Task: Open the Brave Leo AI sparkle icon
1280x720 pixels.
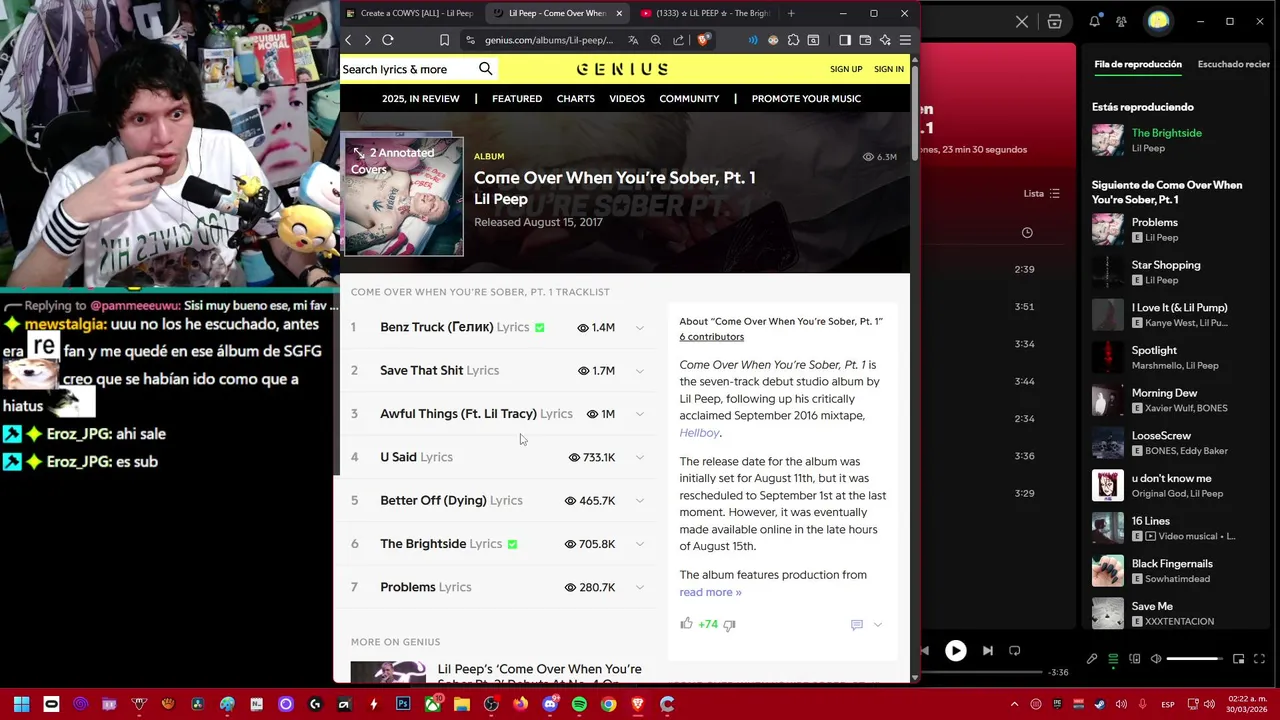Action: coord(885,40)
